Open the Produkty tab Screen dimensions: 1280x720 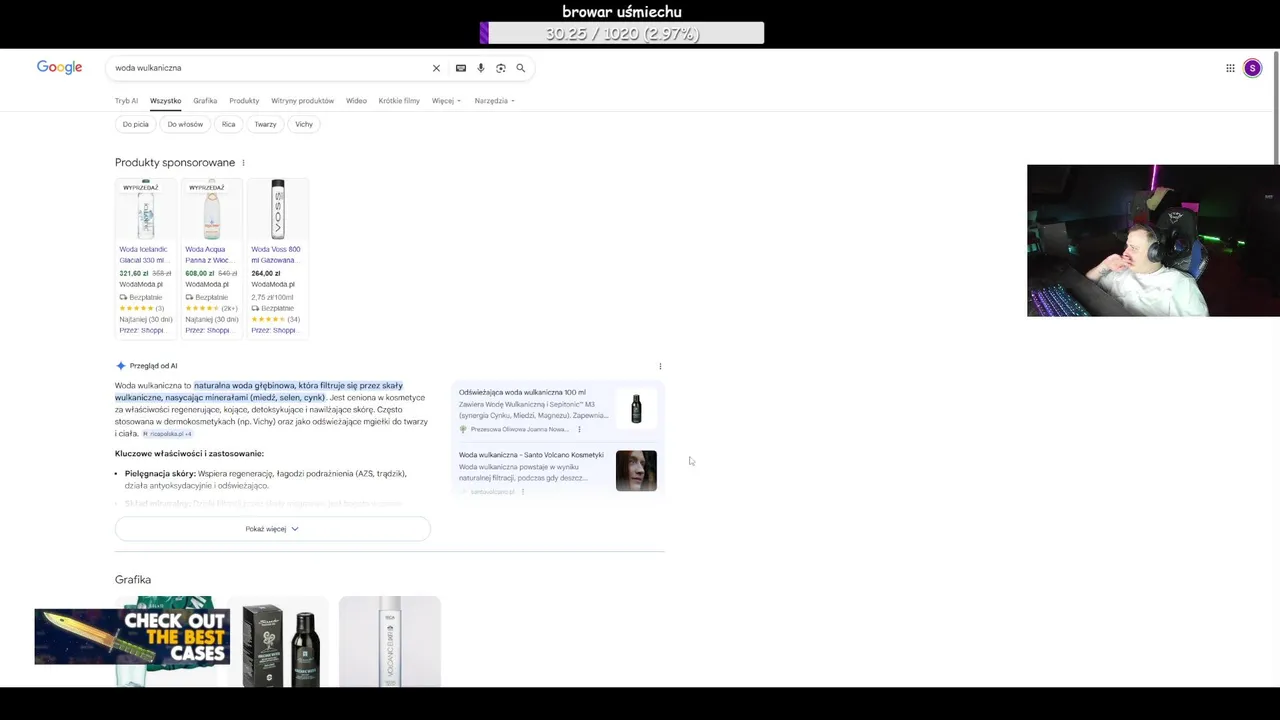pyautogui.click(x=244, y=101)
